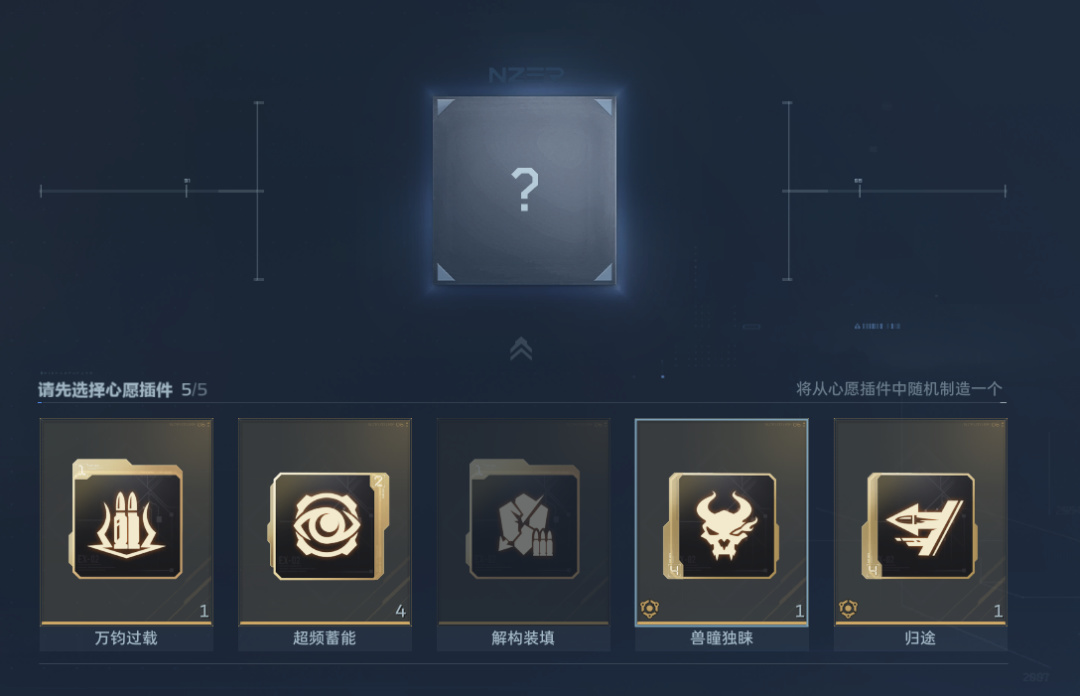Tap the 归途 name label
1080x696 pixels.
click(920, 638)
